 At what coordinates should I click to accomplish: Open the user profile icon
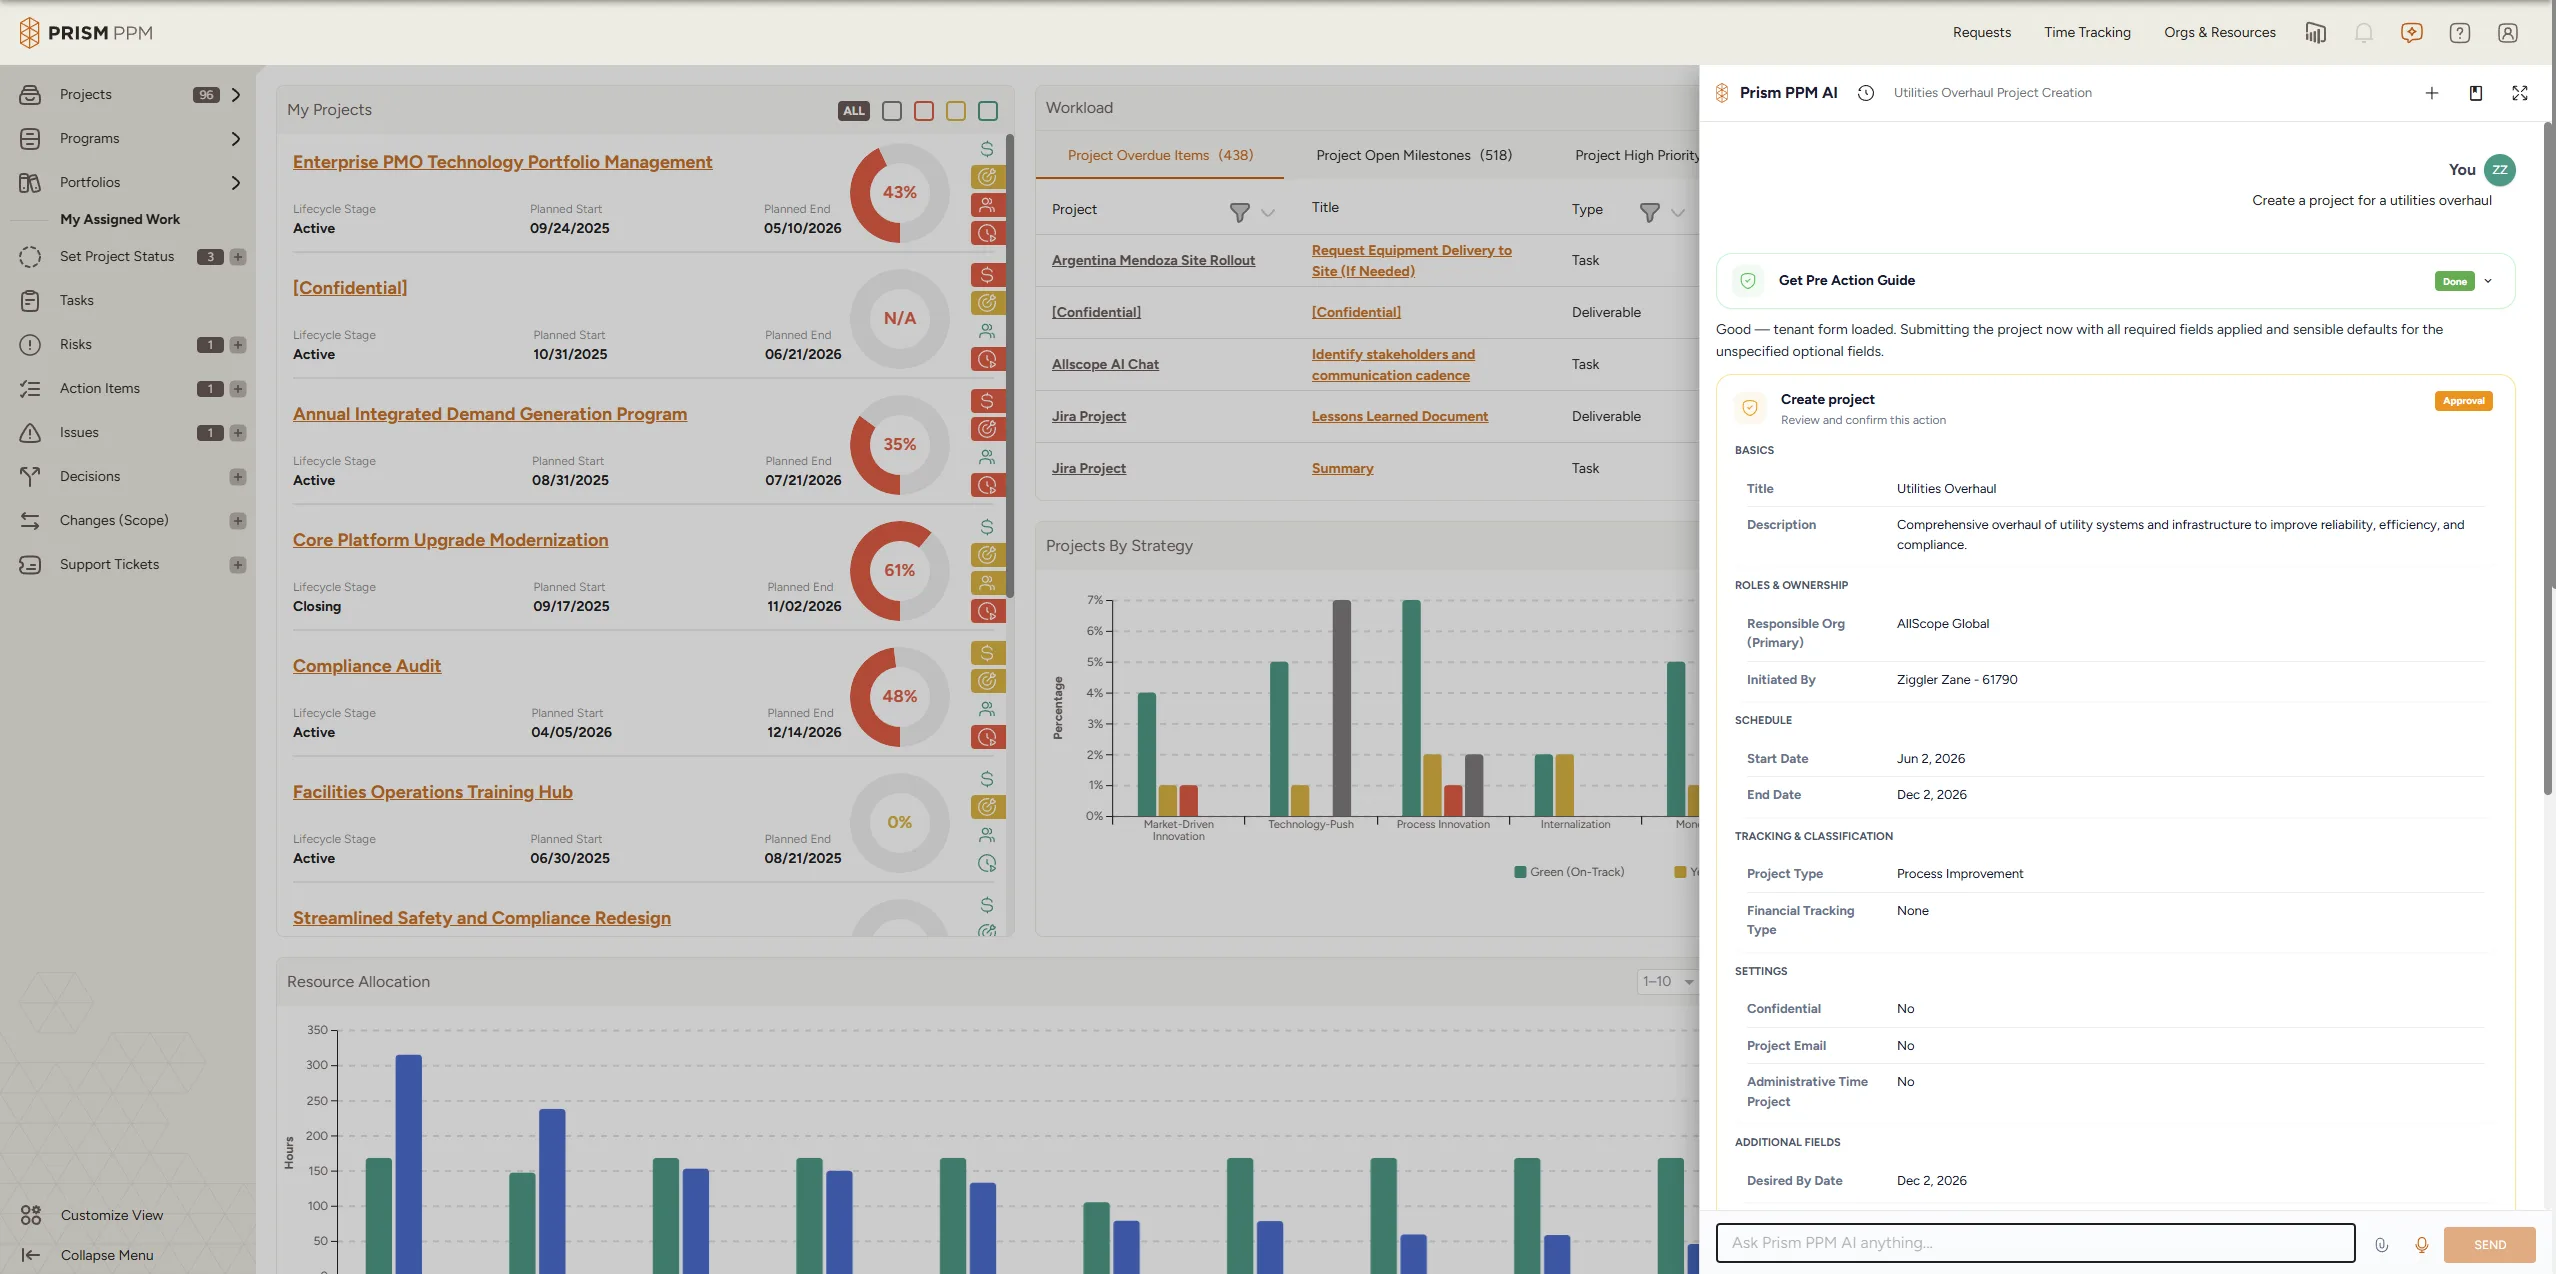point(2507,33)
